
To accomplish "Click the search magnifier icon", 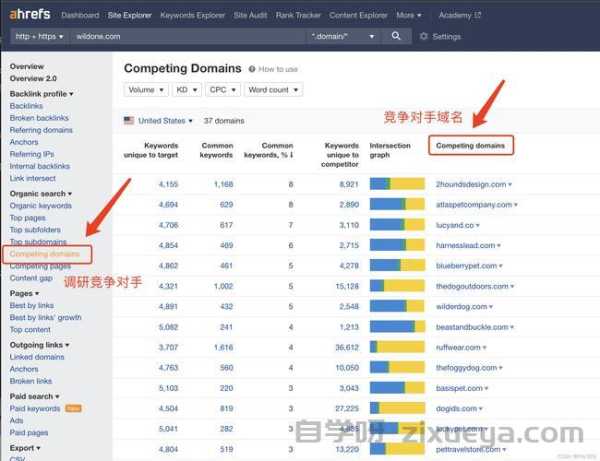I will (x=396, y=36).
